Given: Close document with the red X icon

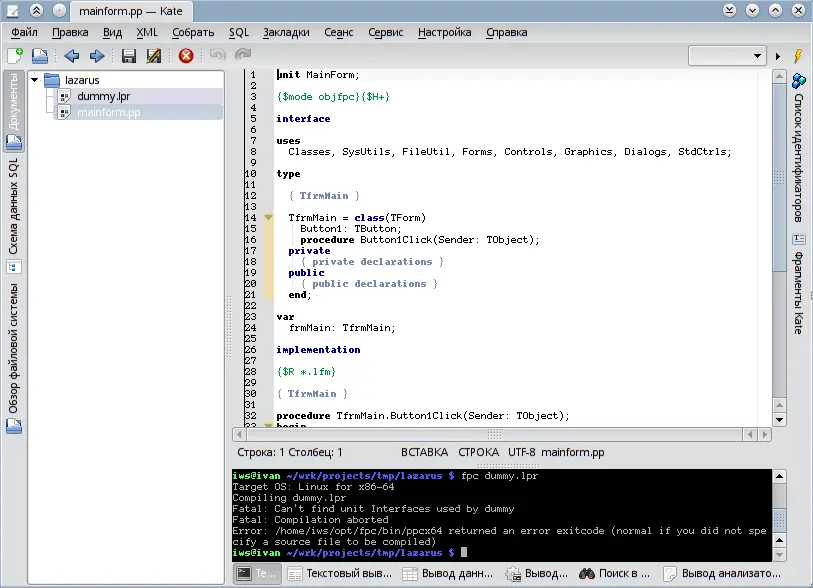Looking at the screenshot, I should coord(186,55).
